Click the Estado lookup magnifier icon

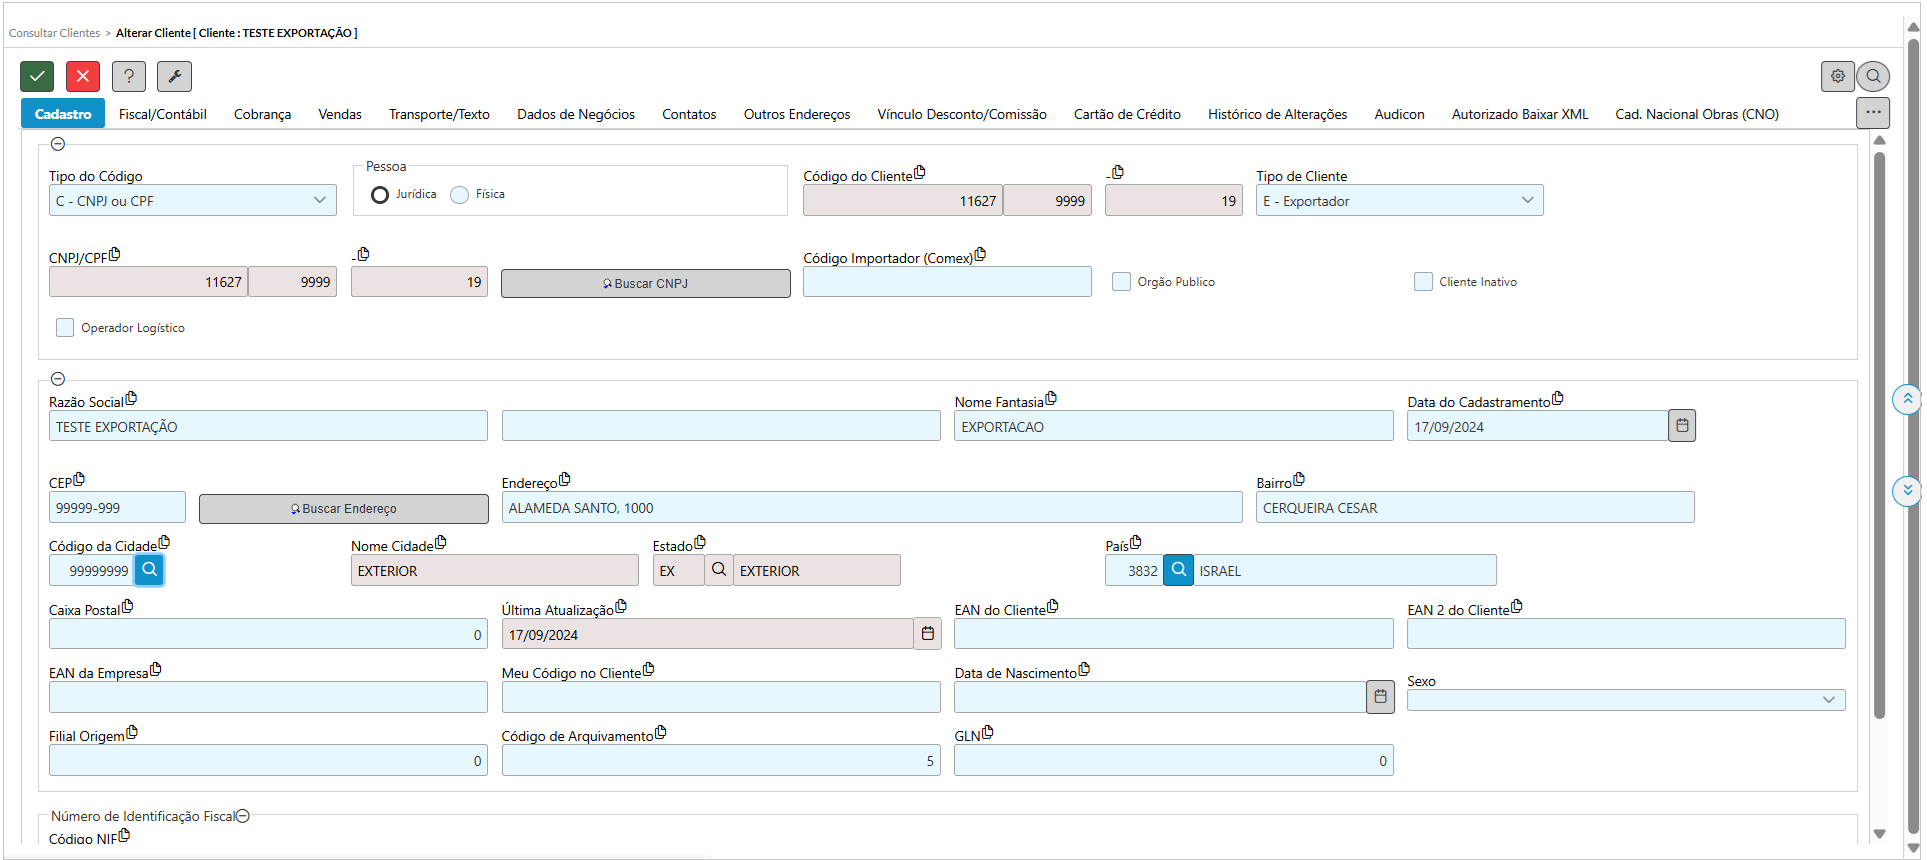click(718, 570)
